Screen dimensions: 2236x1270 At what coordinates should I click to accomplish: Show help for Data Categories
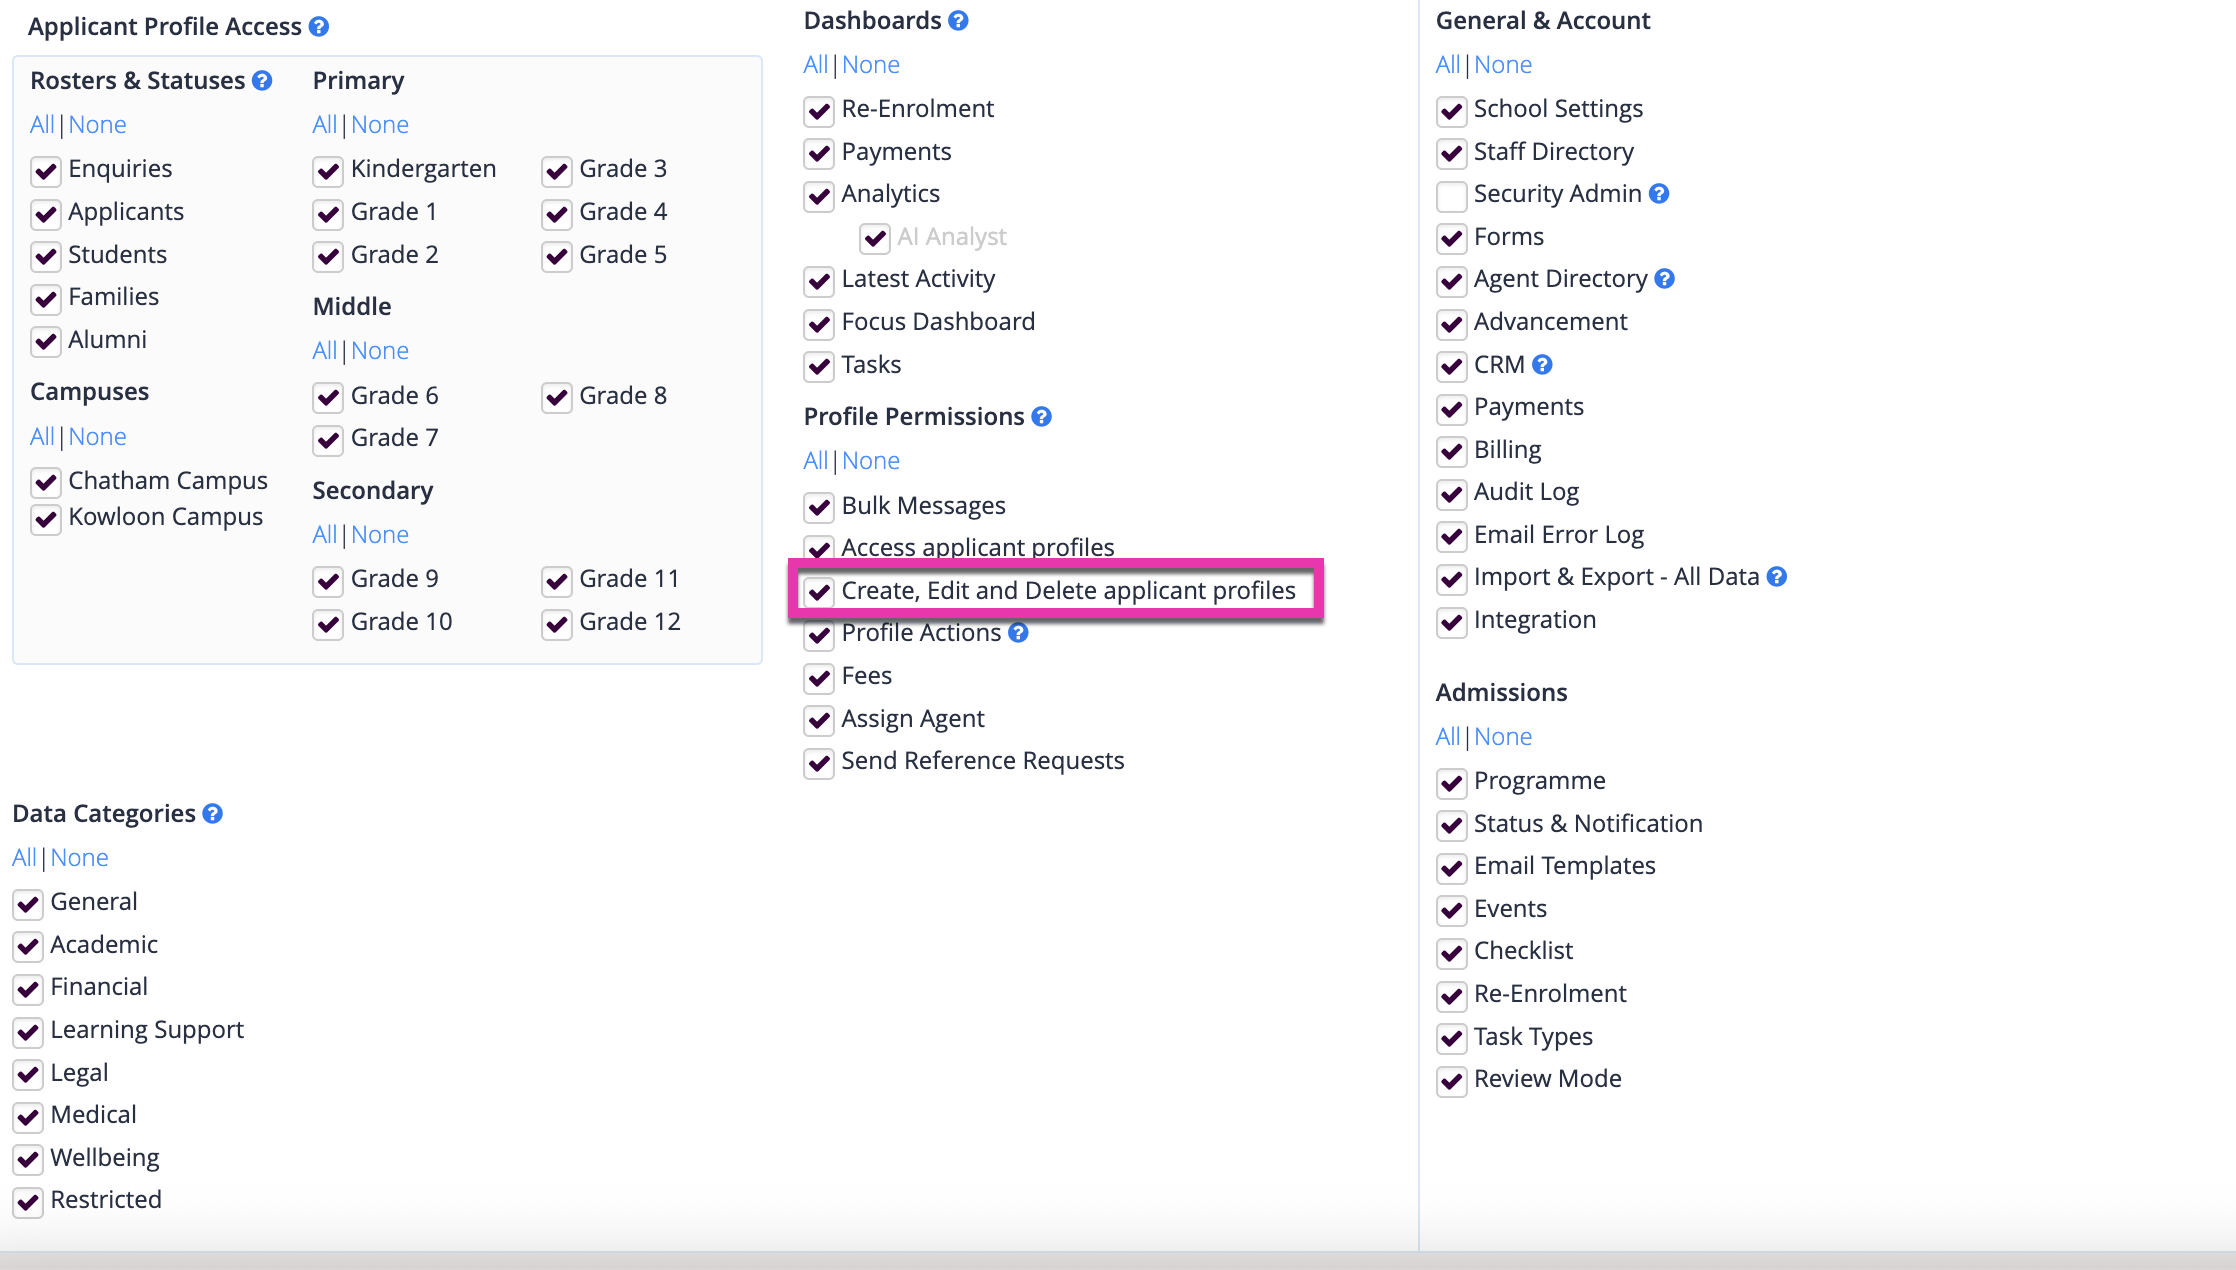212,814
